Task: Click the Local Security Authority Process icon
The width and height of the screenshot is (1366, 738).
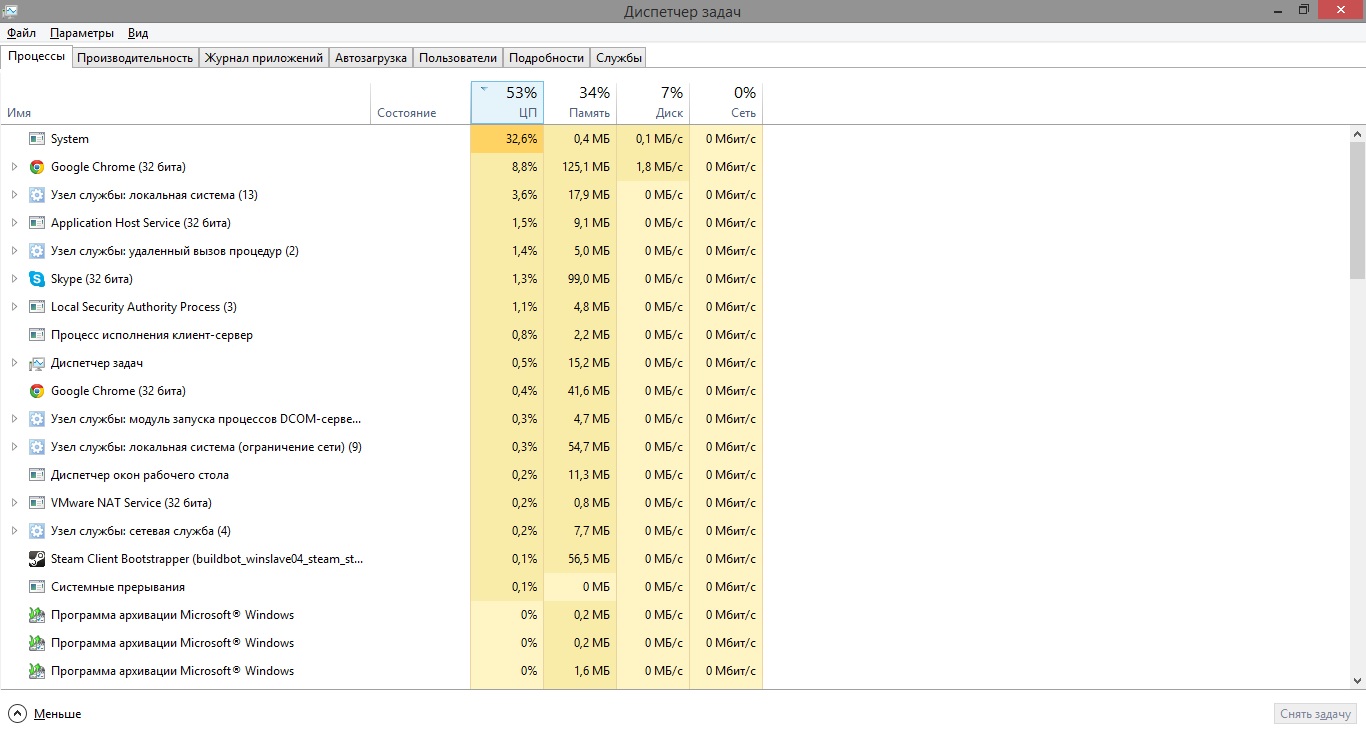Action: 37,307
